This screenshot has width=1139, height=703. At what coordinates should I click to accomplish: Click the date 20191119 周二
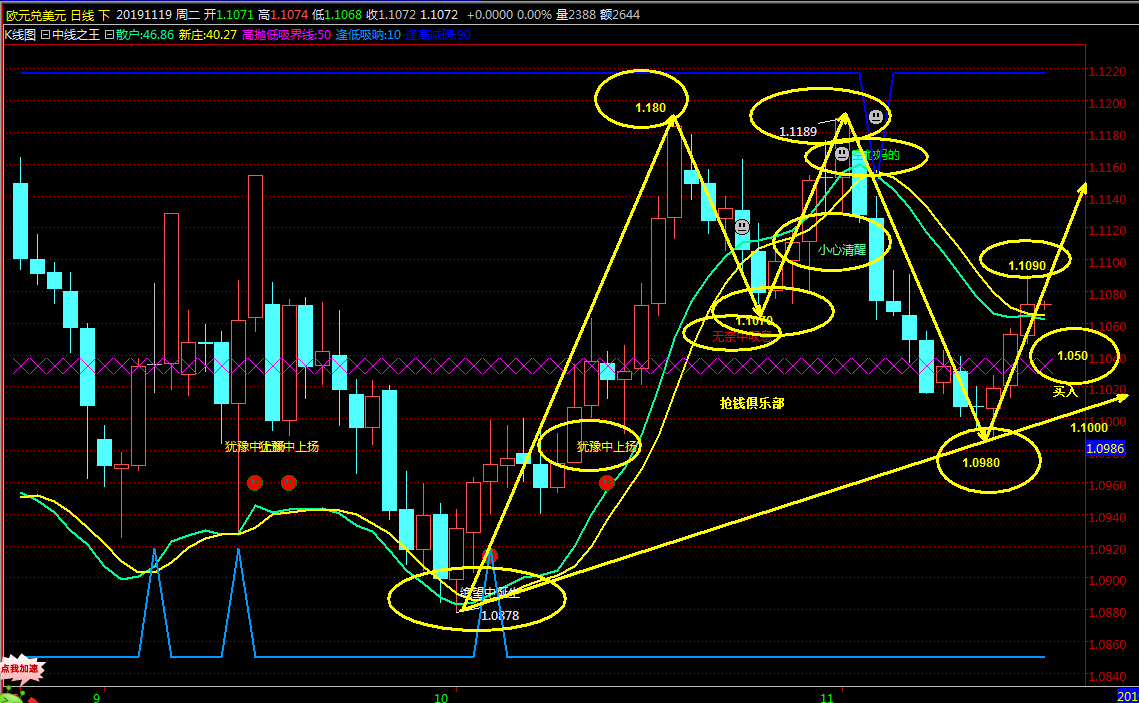click(158, 15)
